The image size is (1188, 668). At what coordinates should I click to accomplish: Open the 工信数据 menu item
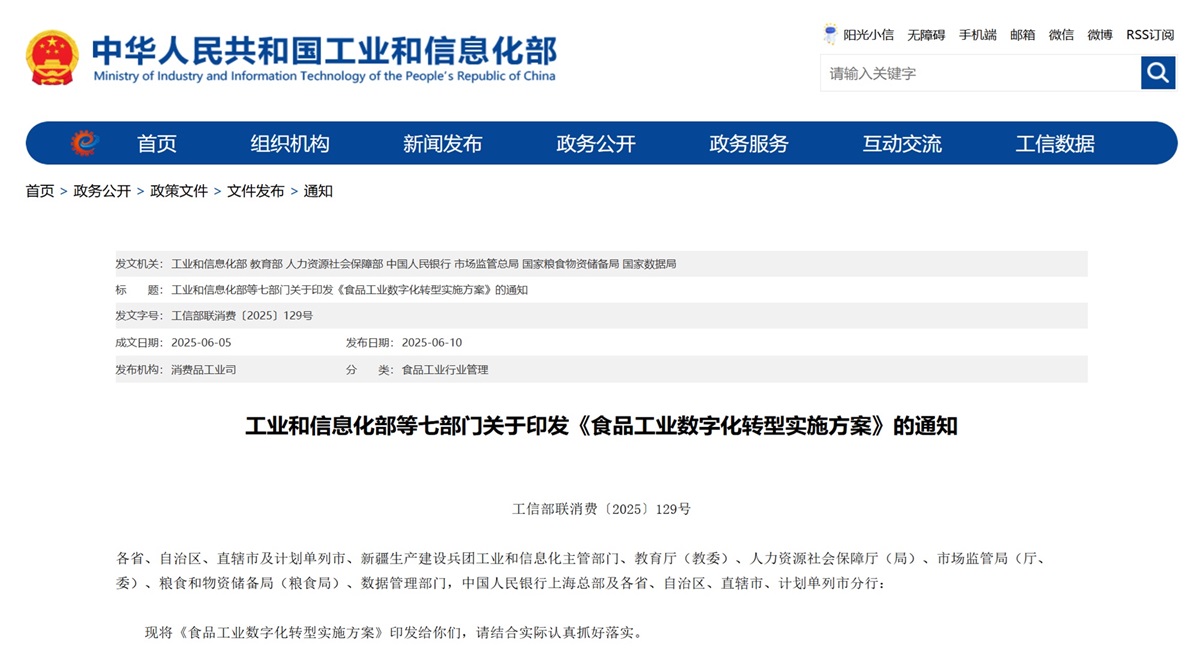(1055, 144)
